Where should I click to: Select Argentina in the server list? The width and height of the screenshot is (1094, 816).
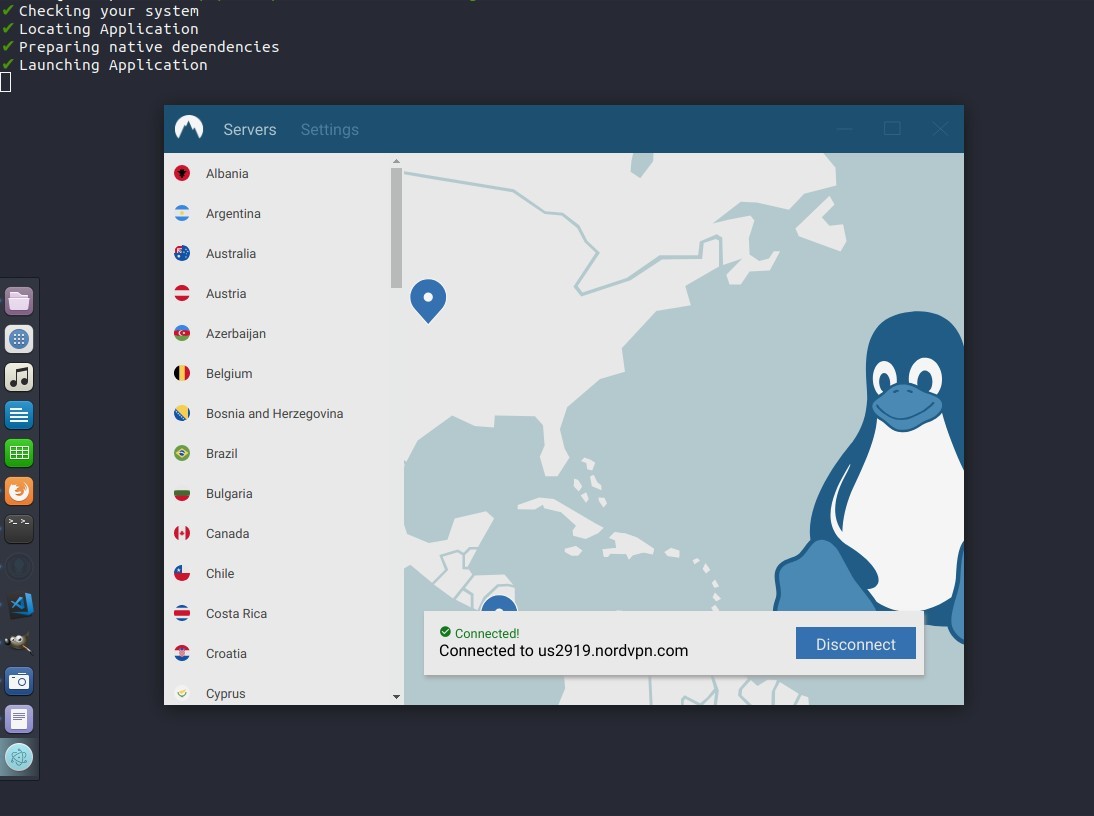277,213
